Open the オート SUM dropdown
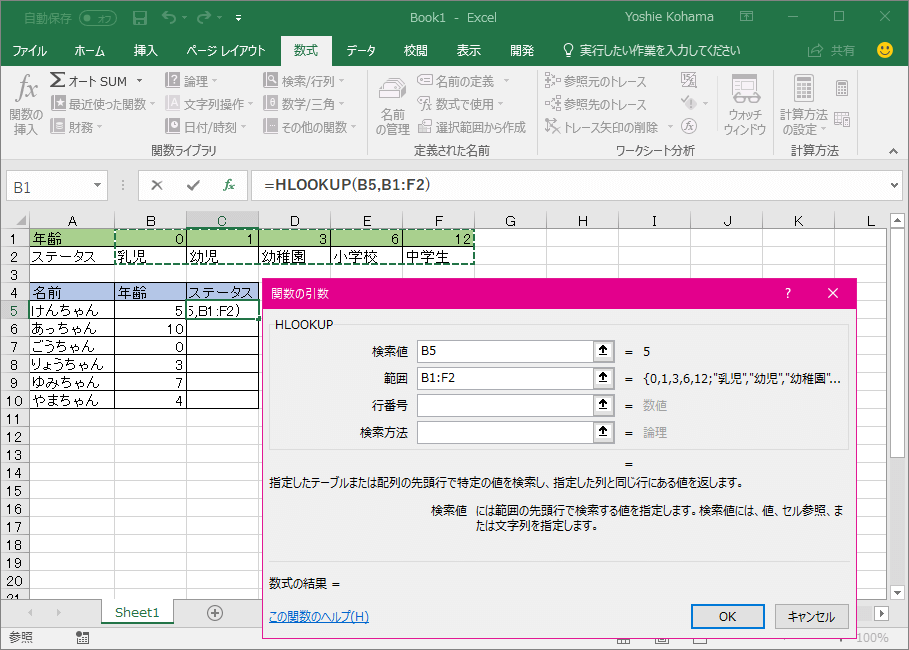 click(x=139, y=81)
